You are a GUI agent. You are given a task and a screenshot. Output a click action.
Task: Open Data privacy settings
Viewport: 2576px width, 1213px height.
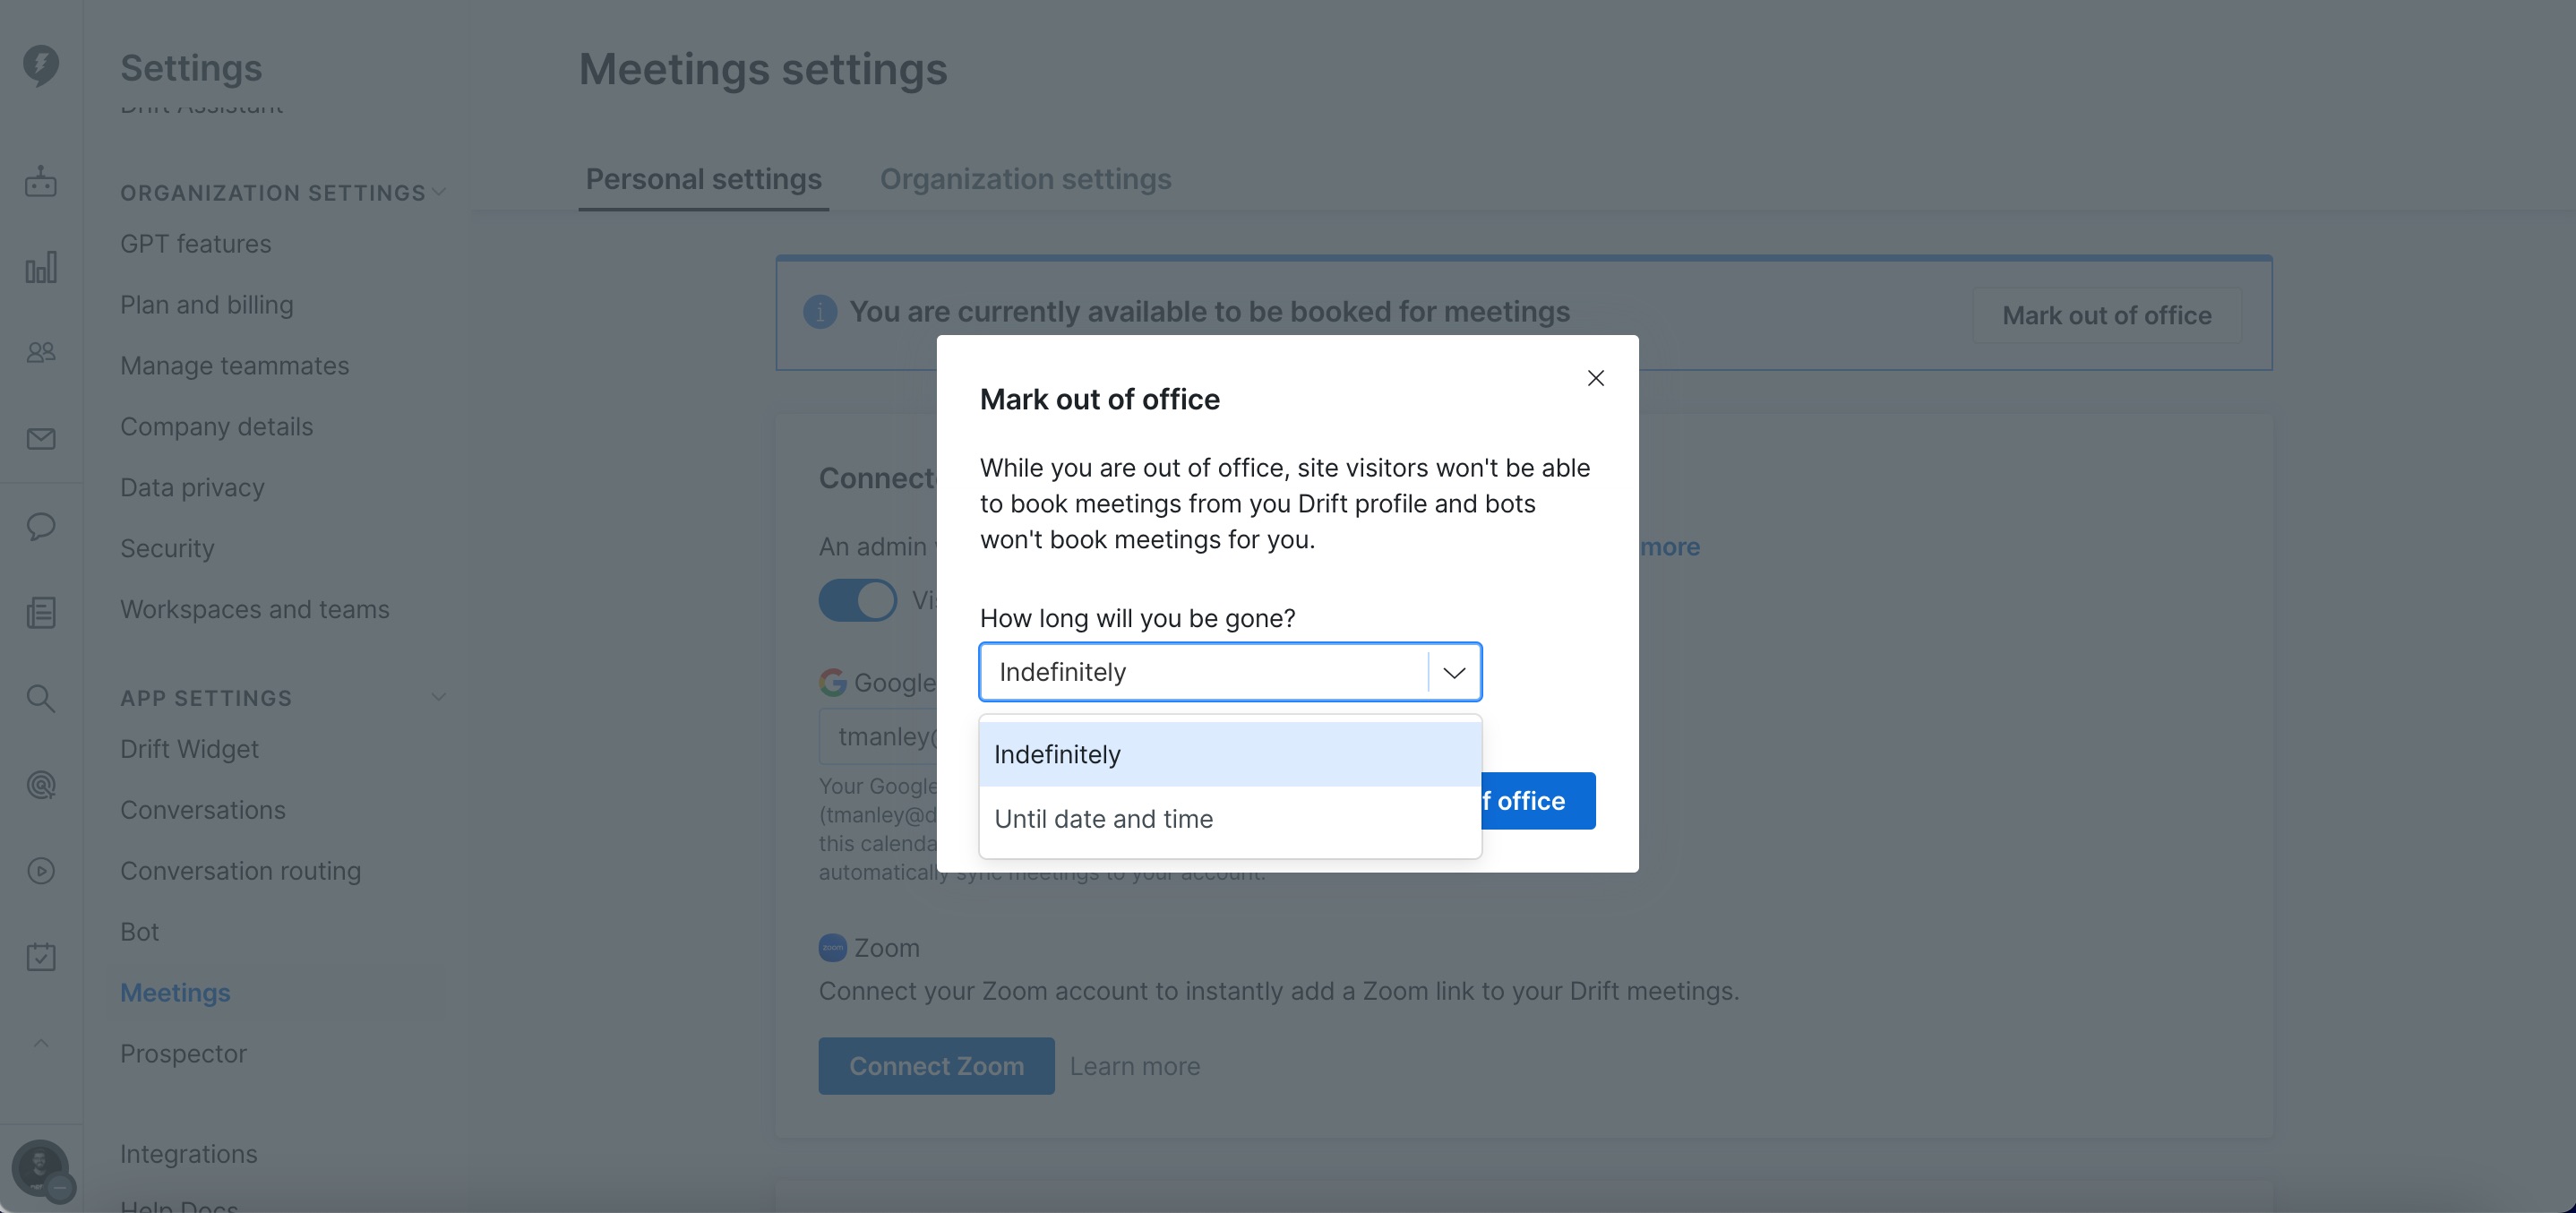[193, 488]
